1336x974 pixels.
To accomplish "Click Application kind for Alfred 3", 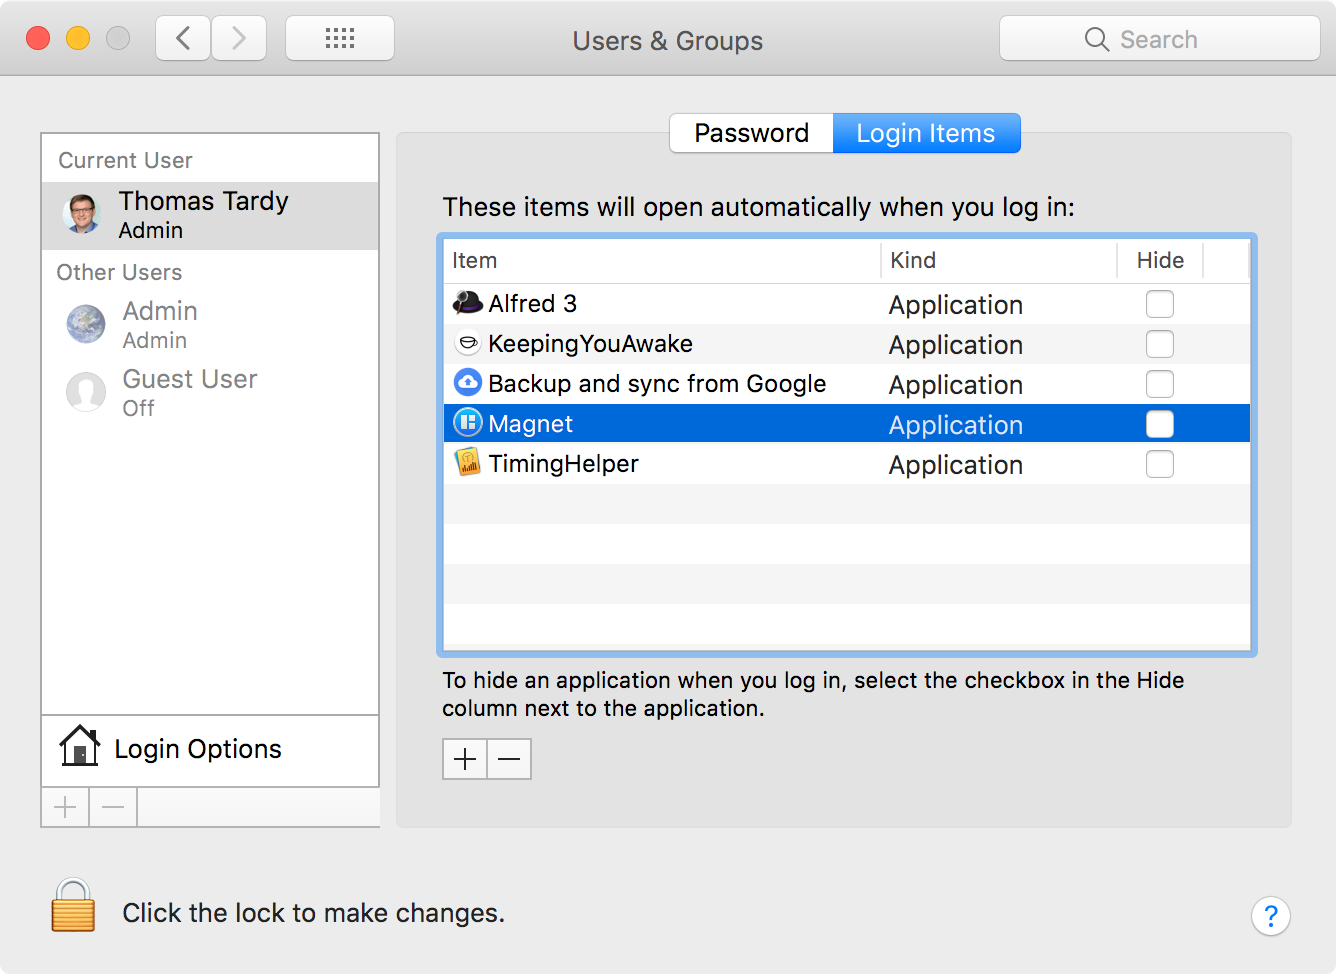I will tap(955, 305).
